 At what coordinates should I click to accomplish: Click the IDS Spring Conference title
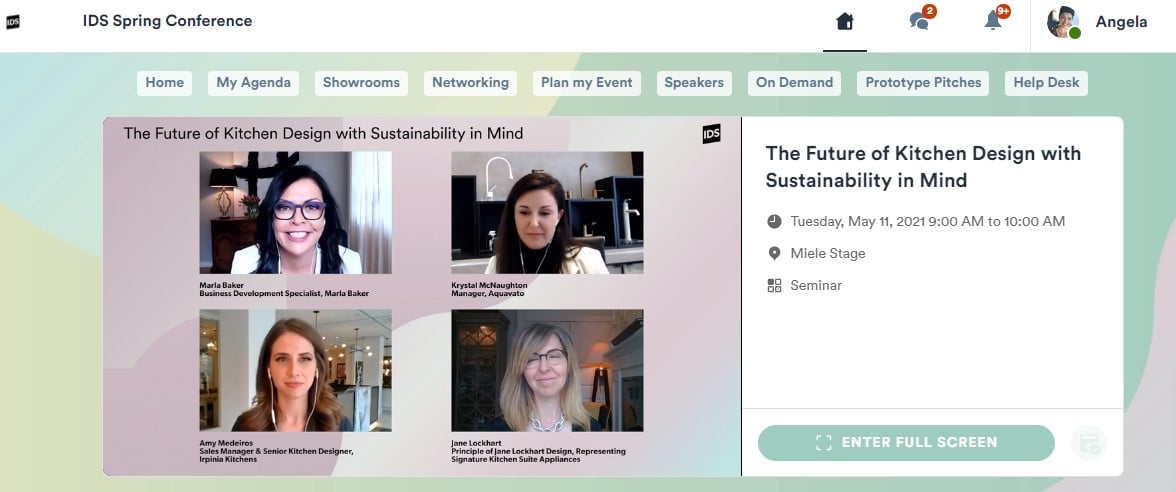tap(167, 21)
